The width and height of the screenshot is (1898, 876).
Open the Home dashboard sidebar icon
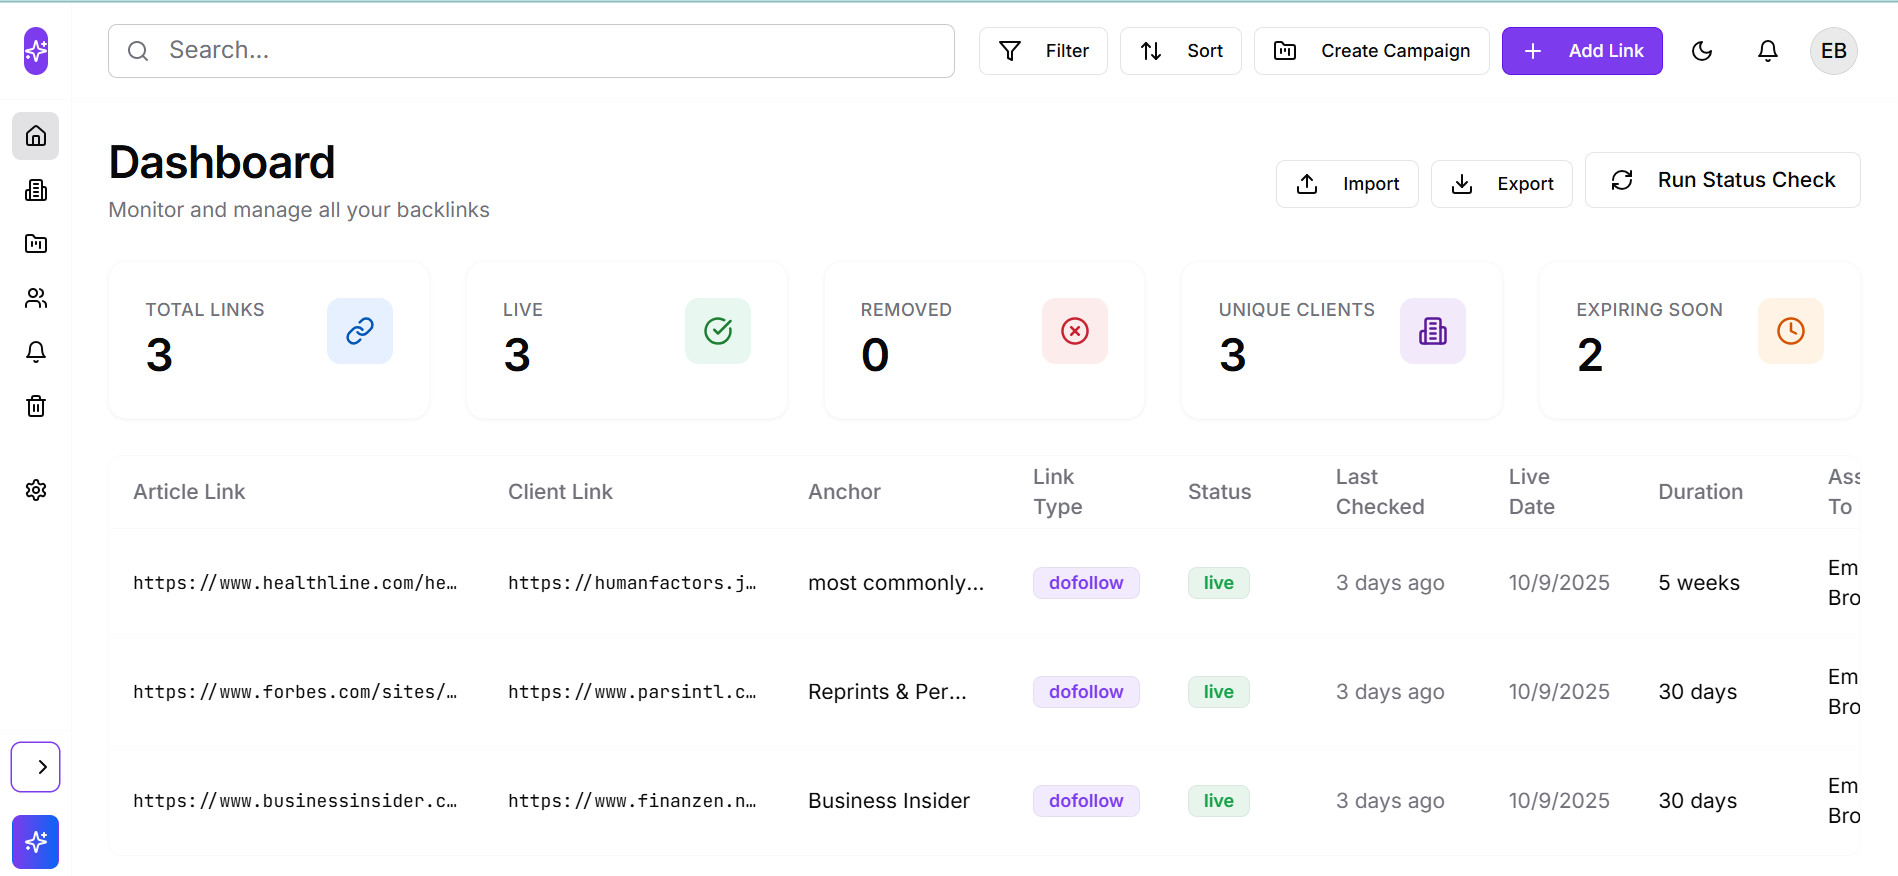(x=36, y=136)
